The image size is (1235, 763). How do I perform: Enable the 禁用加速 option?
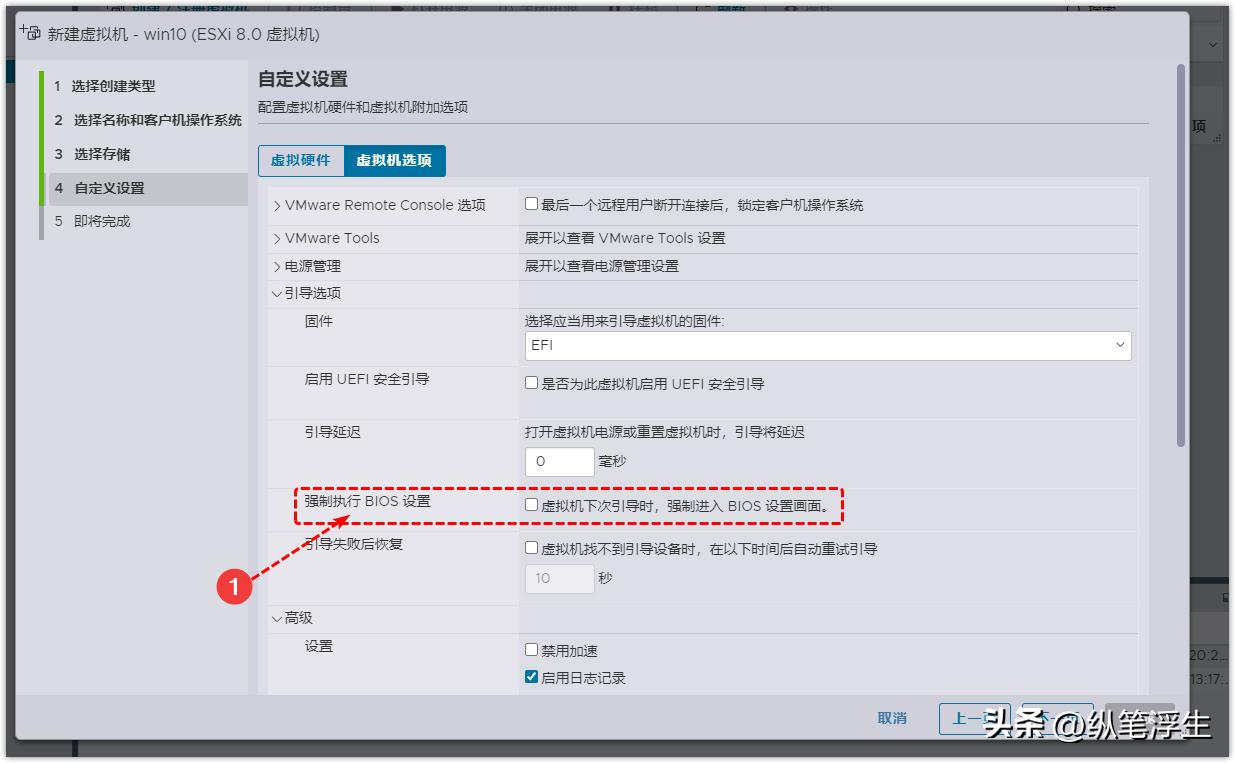530,649
